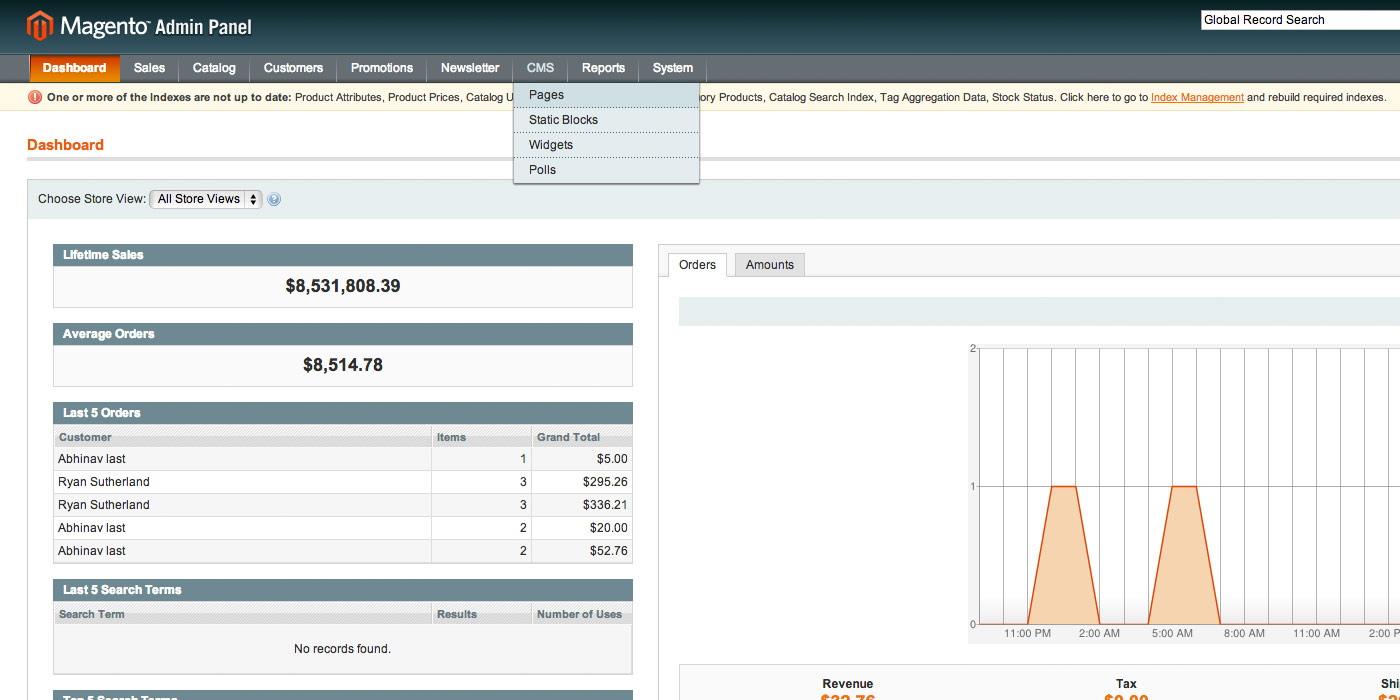Image resolution: width=1400 pixels, height=700 pixels.
Task: Click the Dashboard page heading
Action: 65,145
